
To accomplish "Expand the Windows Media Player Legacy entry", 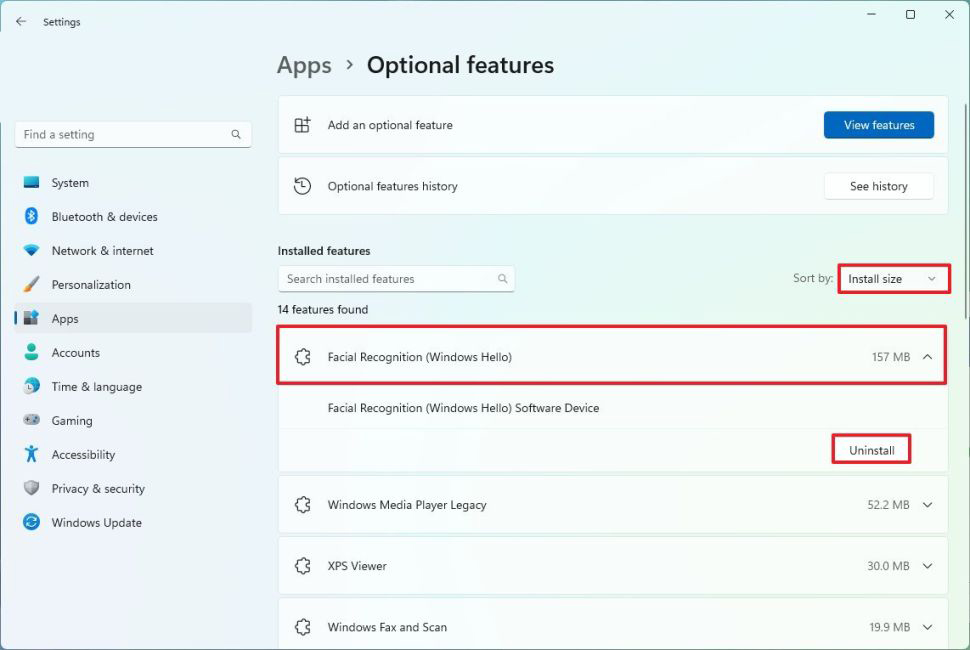I will coord(927,506).
